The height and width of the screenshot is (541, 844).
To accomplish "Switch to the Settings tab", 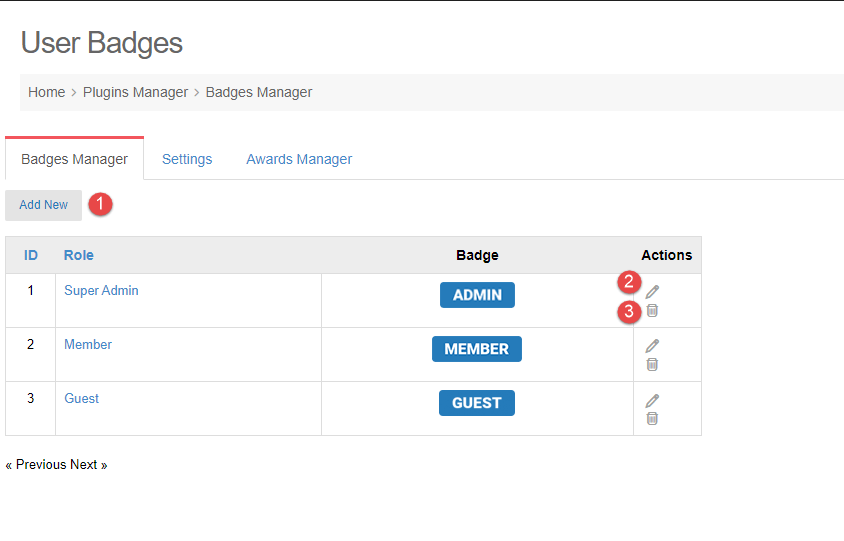I will pos(187,159).
